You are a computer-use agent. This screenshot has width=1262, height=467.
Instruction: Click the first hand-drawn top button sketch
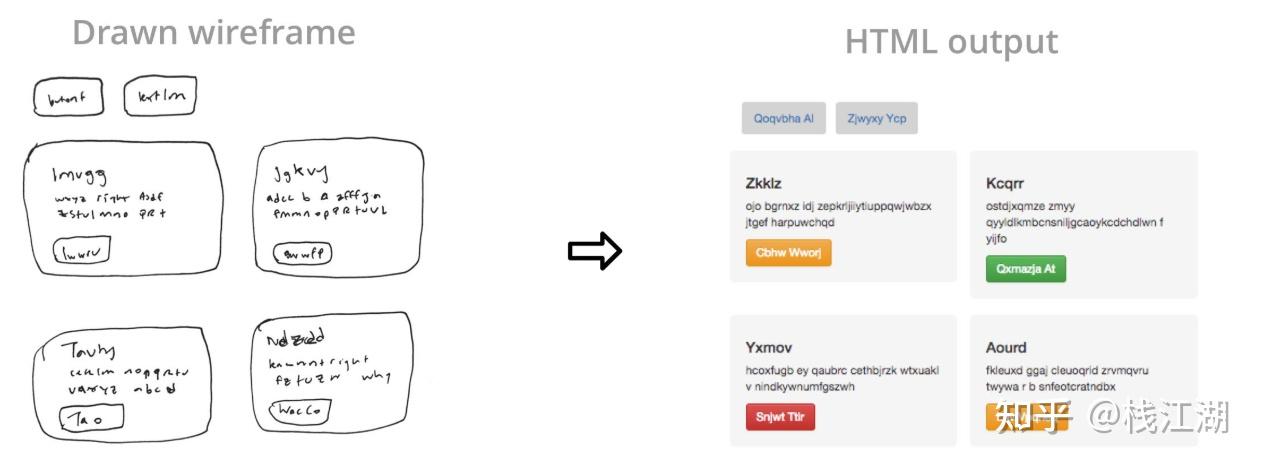pos(68,98)
